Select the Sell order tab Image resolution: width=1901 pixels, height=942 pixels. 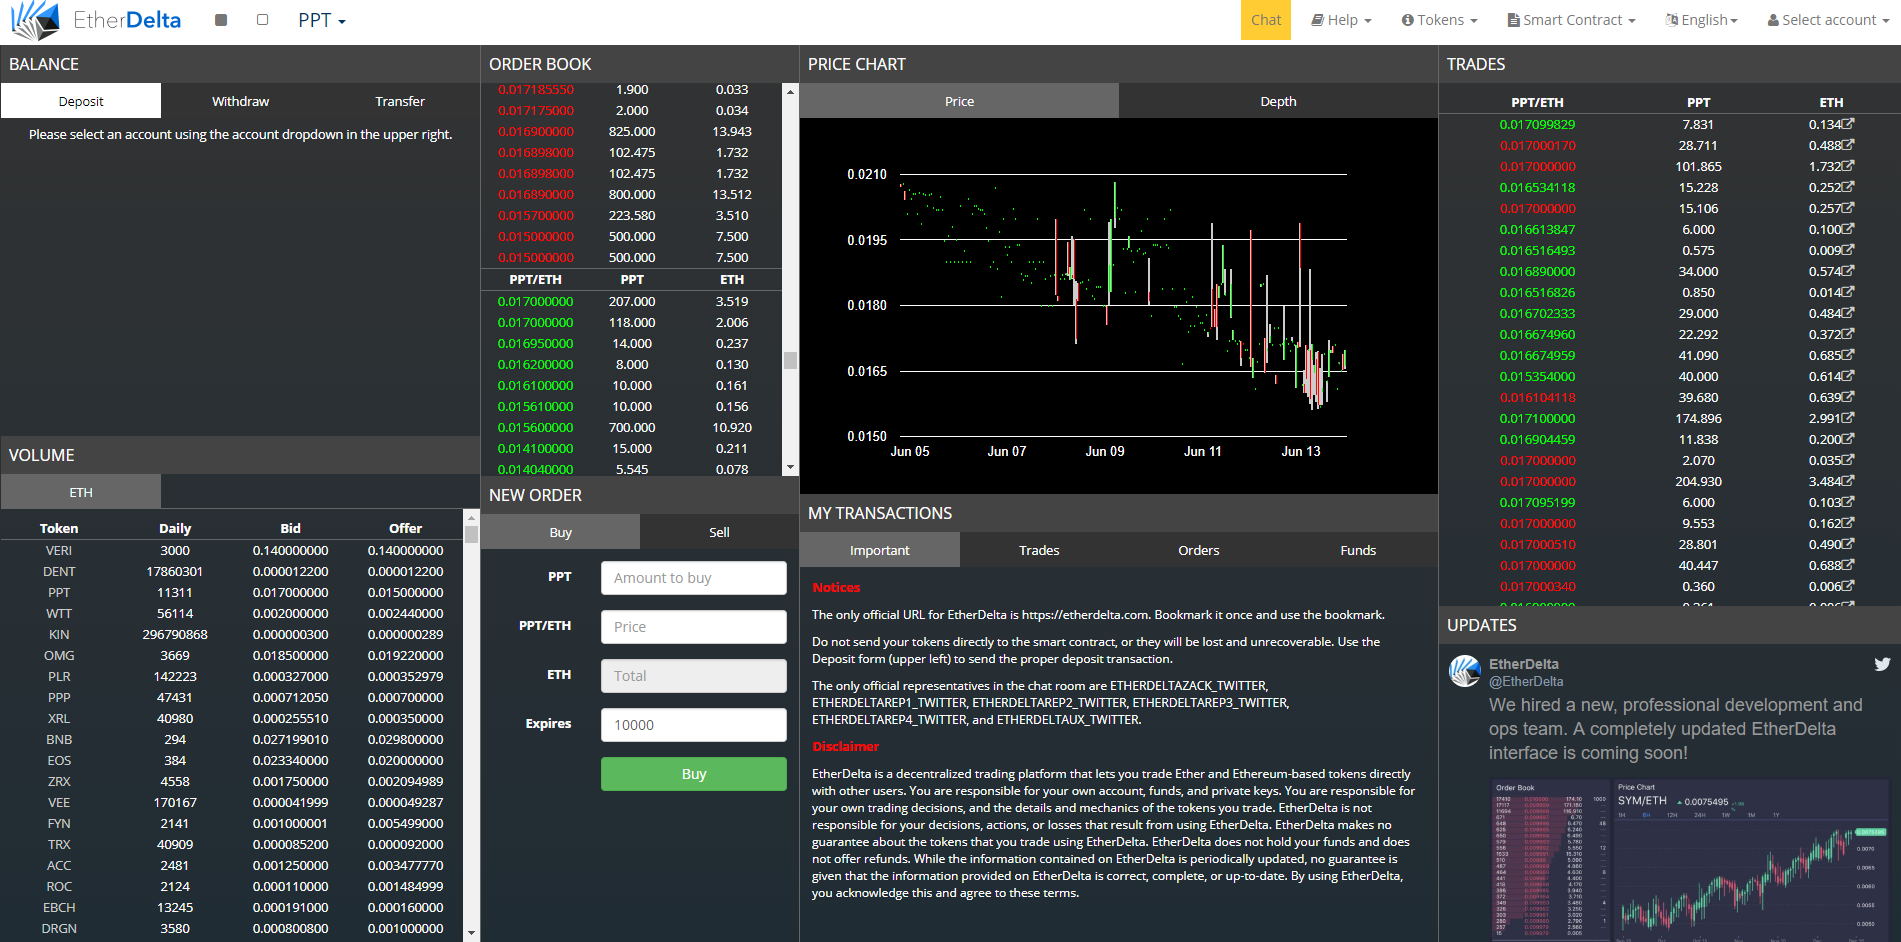point(719,532)
